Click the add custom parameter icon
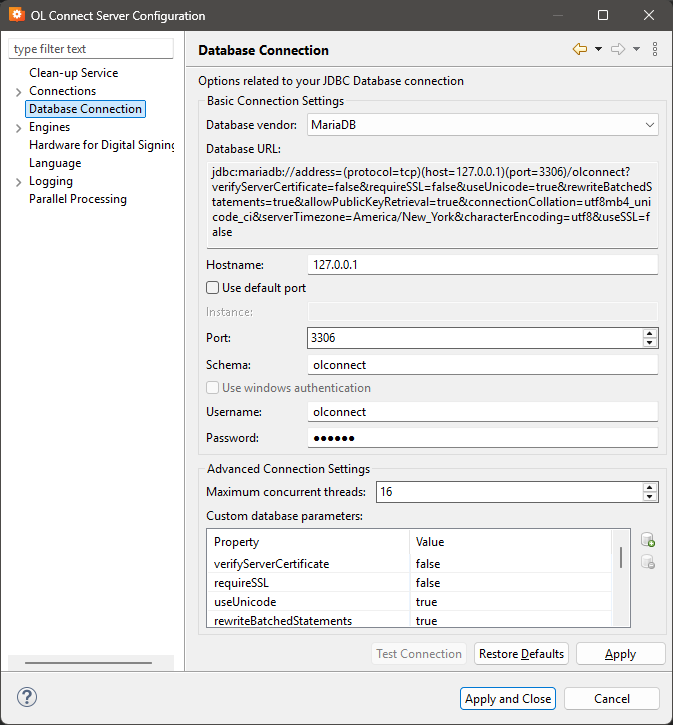Image resolution: width=673 pixels, height=725 pixels. pos(648,540)
